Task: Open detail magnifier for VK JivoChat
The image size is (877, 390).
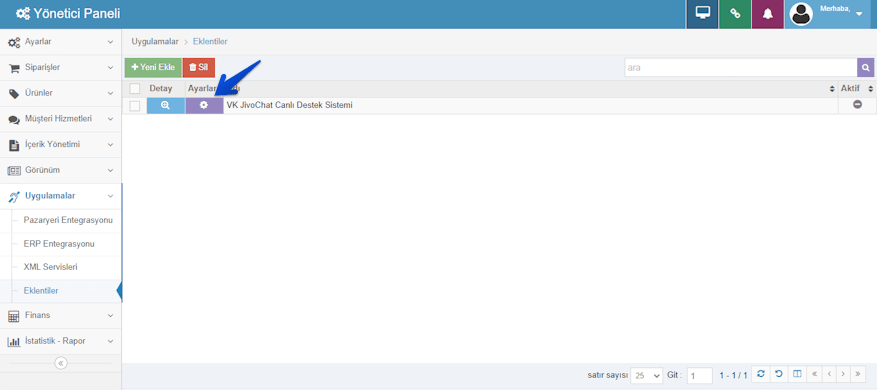Action: (166, 105)
